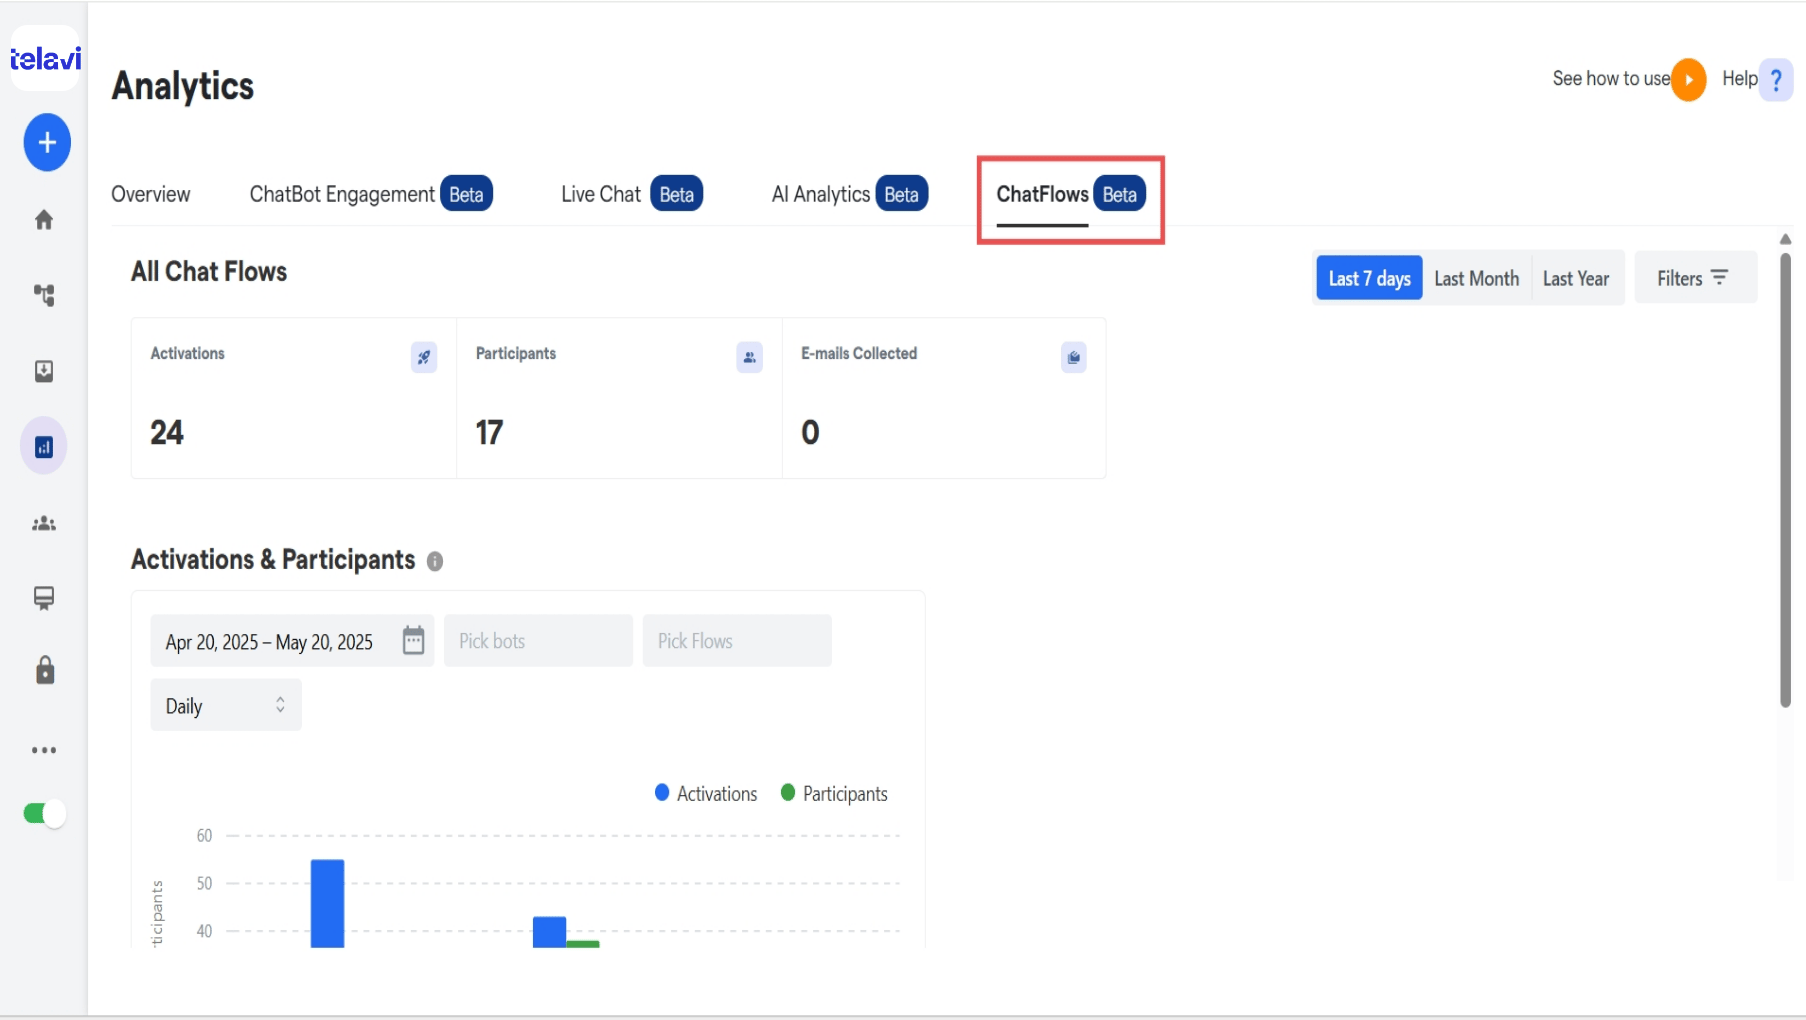Image resolution: width=1806 pixels, height=1020 pixels.
Task: Click the Activations value 24
Action: click(167, 432)
